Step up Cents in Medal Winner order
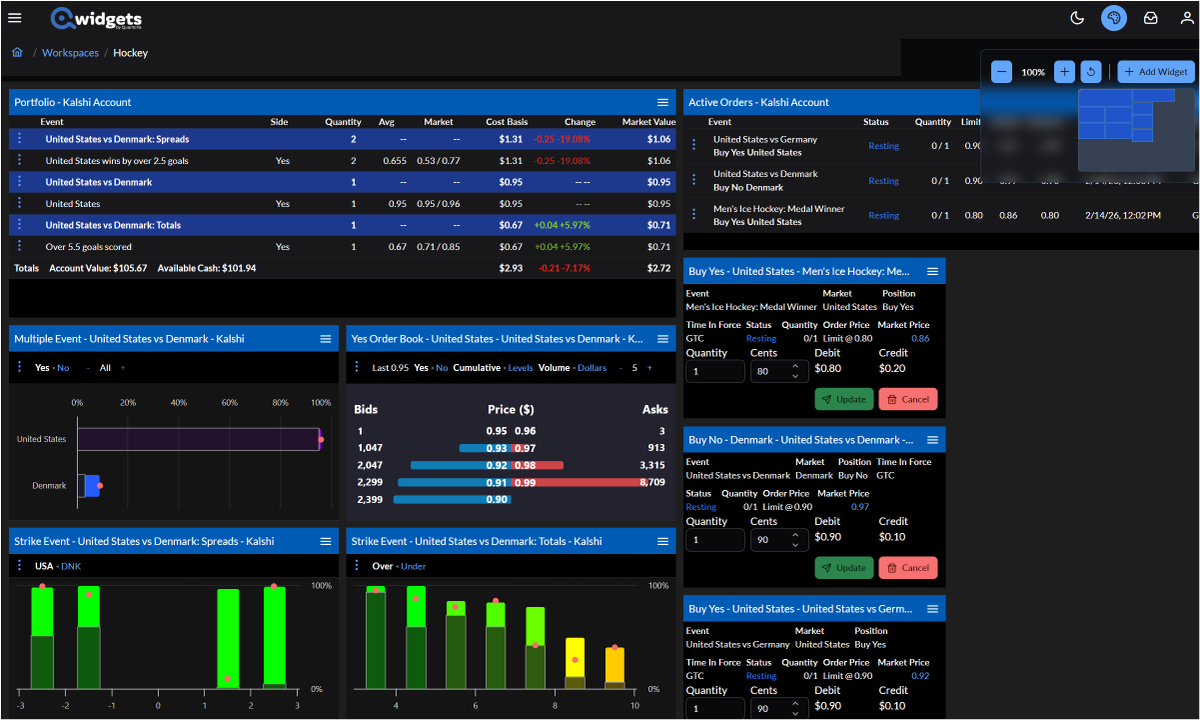Viewport: 1200px width, 720px height. pos(794,365)
